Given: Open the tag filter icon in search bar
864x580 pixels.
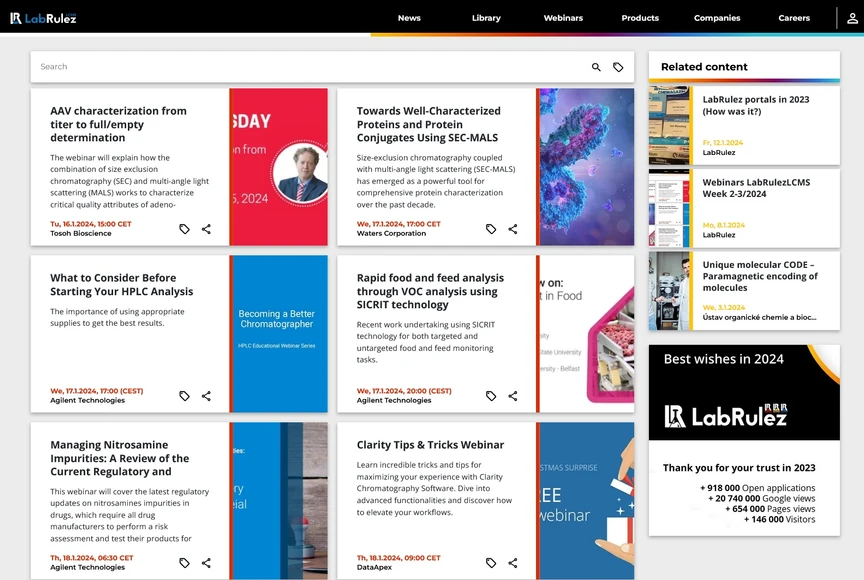Looking at the screenshot, I should (x=618, y=67).
